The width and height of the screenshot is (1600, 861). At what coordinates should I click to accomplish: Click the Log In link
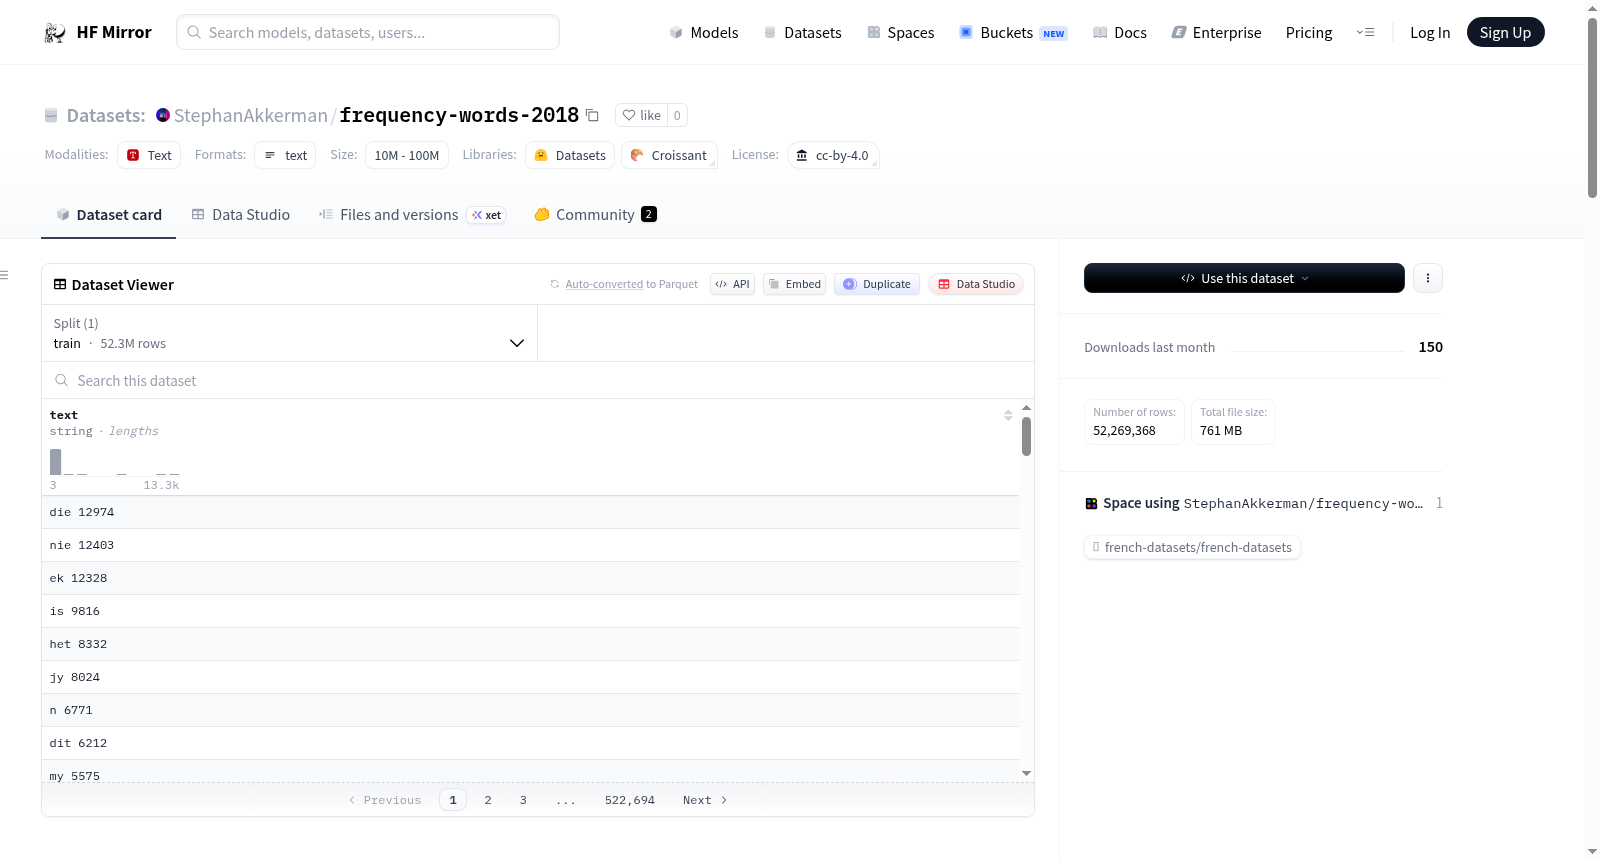coord(1430,32)
